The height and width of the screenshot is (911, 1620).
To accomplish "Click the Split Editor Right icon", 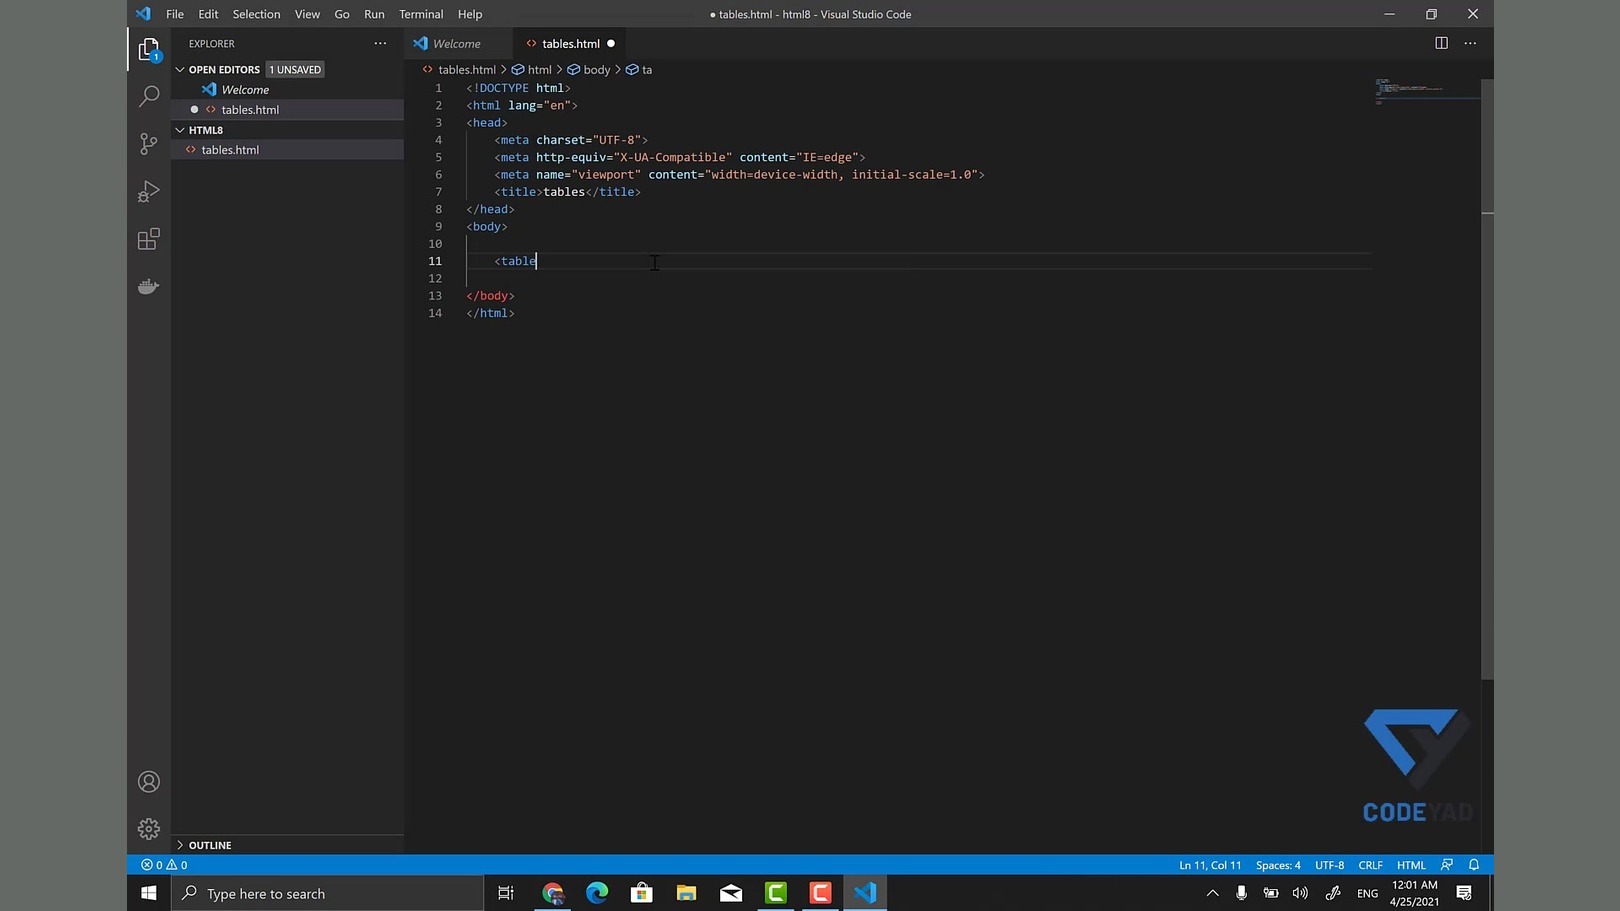I will (x=1441, y=43).
